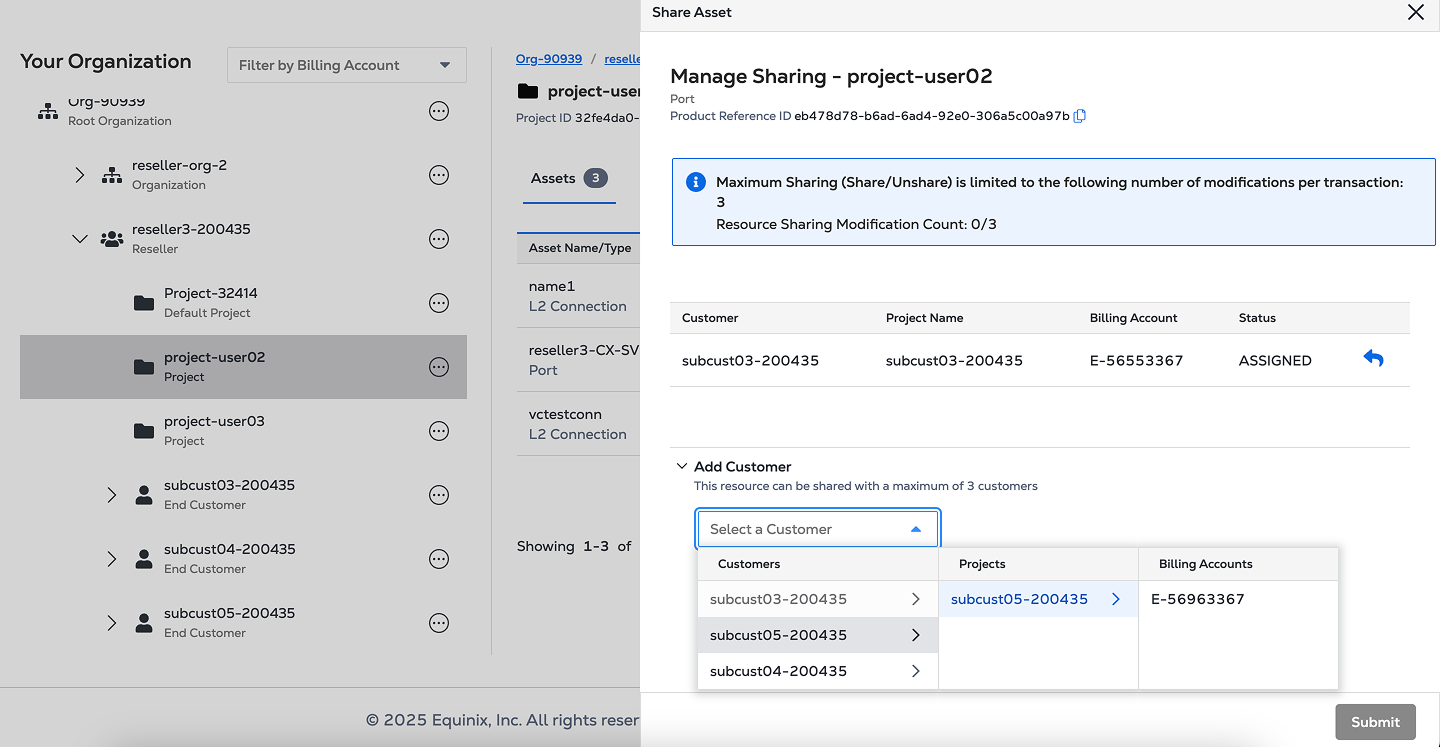Viewport: 1440px width, 747px height.
Task: Open more options for project-user03
Action: [x=438, y=431]
